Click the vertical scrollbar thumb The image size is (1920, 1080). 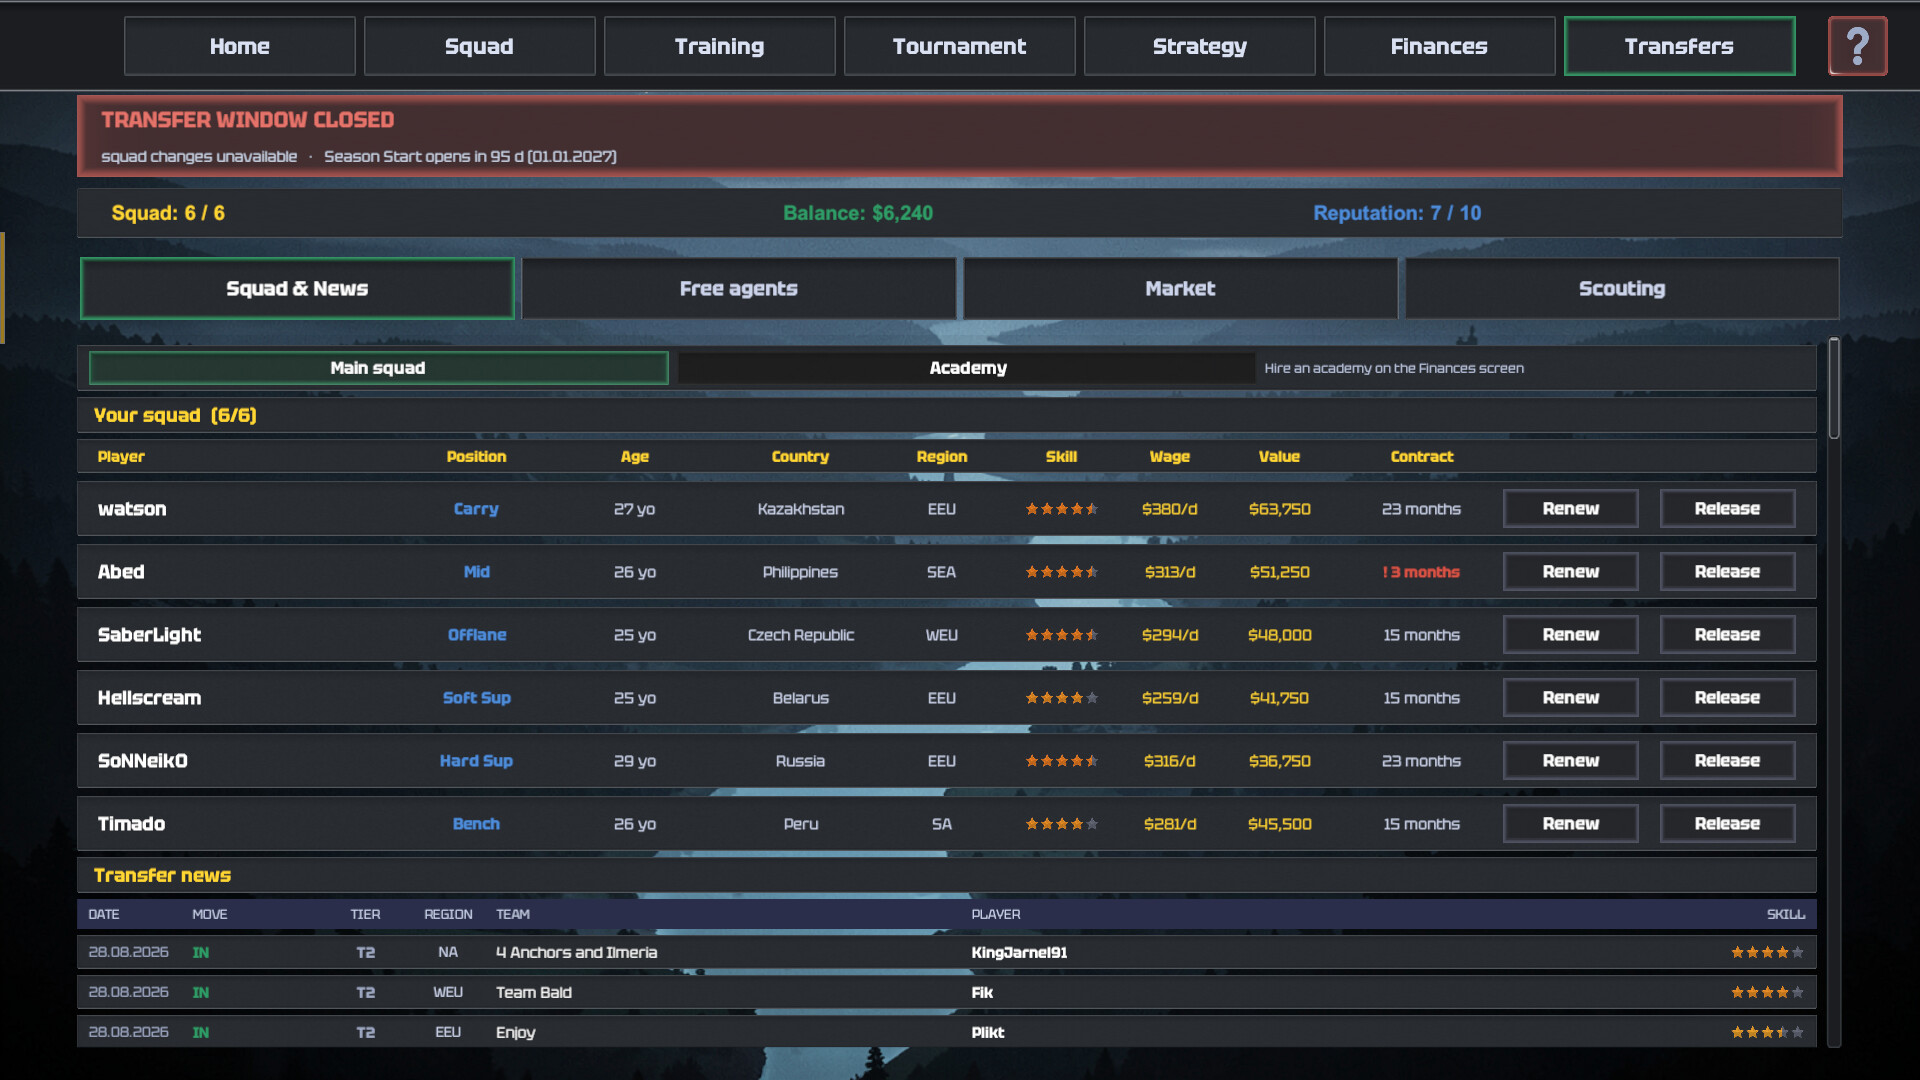(1834, 389)
